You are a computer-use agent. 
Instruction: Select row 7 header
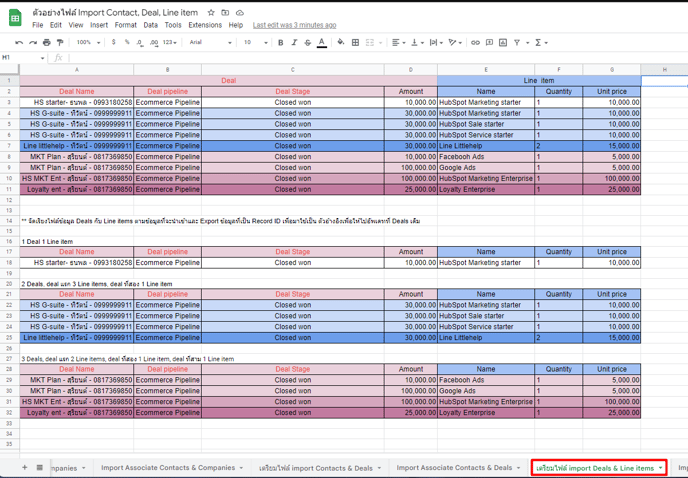9,146
